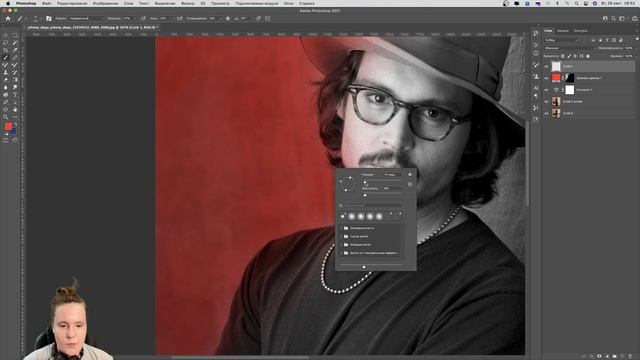Select the Hand tool

(x=15, y=109)
